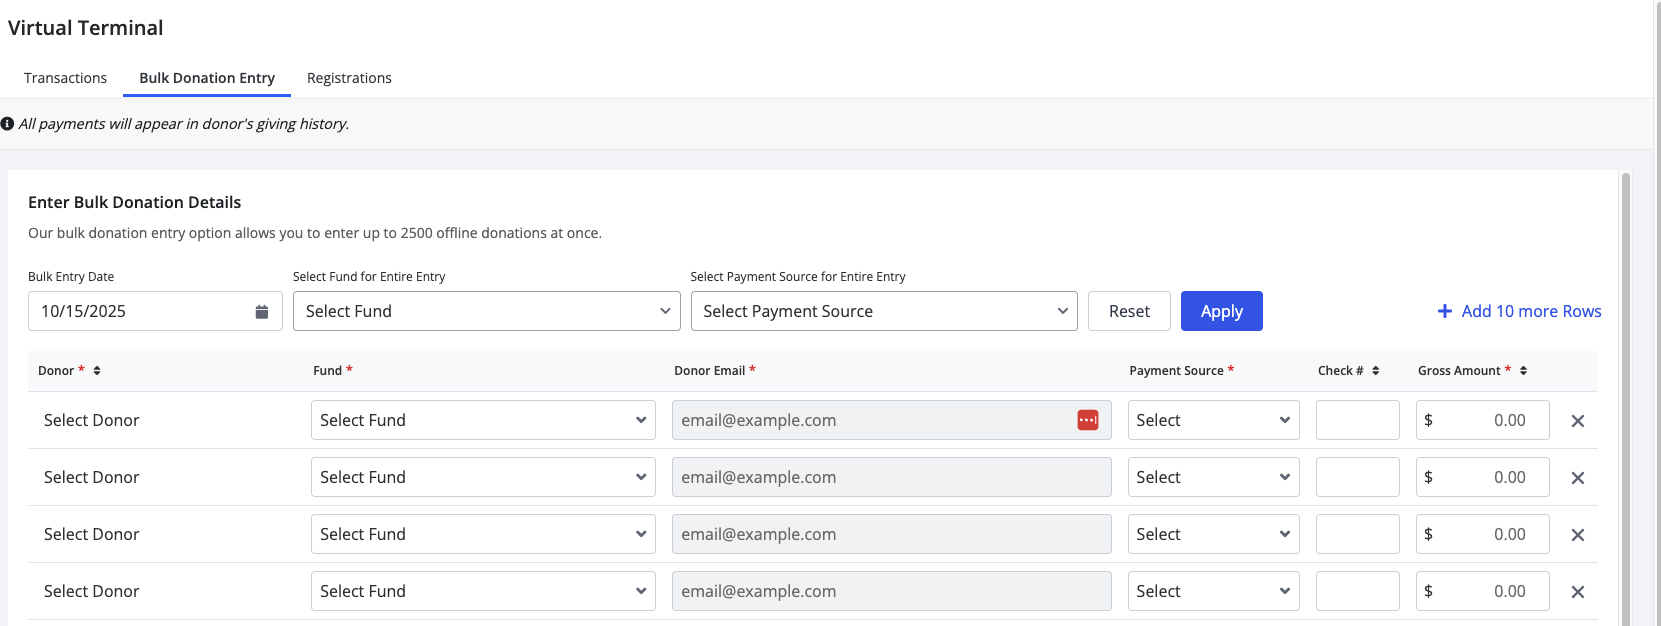Delete the second donation row using X icon
Image resolution: width=1661 pixels, height=626 pixels.
[x=1577, y=478]
